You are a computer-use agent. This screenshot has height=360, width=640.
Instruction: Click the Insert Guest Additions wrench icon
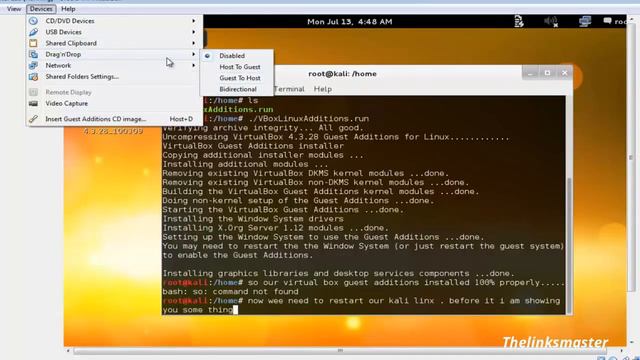pyautogui.click(x=33, y=119)
